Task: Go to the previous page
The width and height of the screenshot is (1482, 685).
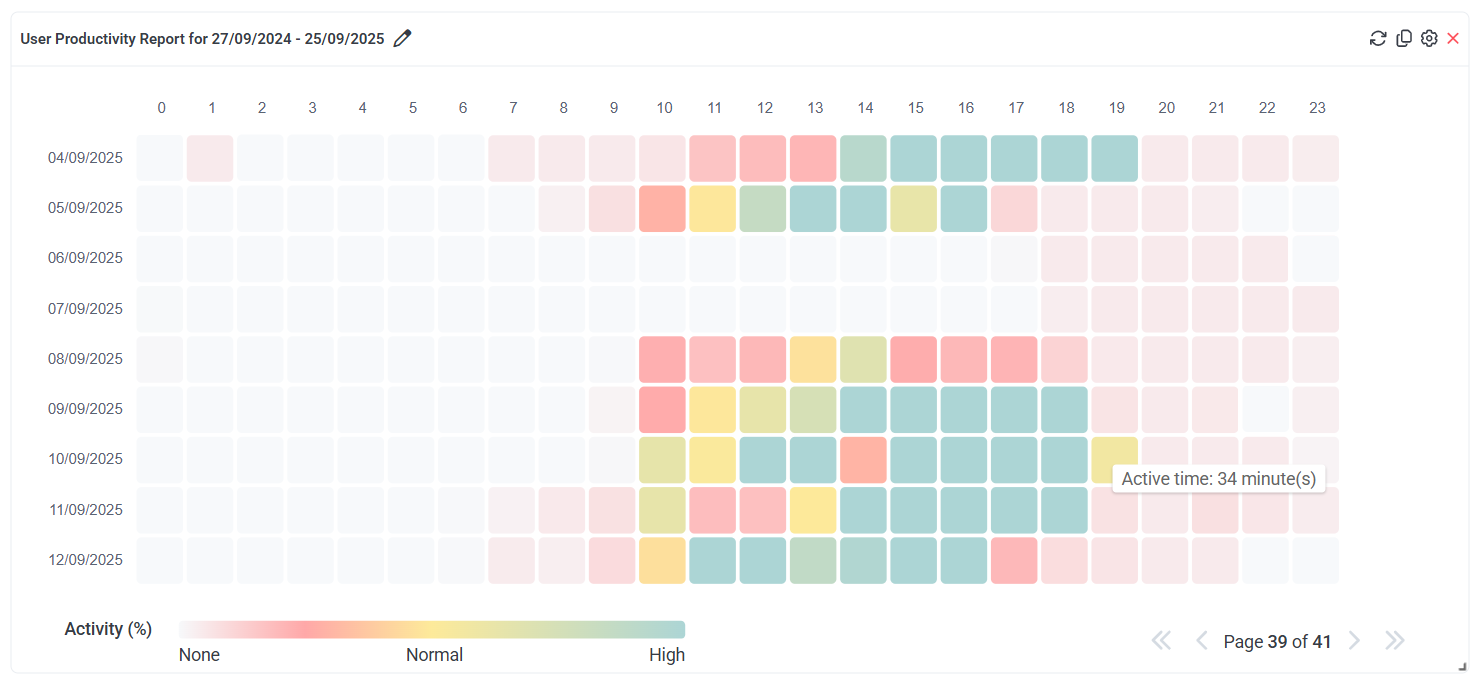Action: tap(1202, 641)
